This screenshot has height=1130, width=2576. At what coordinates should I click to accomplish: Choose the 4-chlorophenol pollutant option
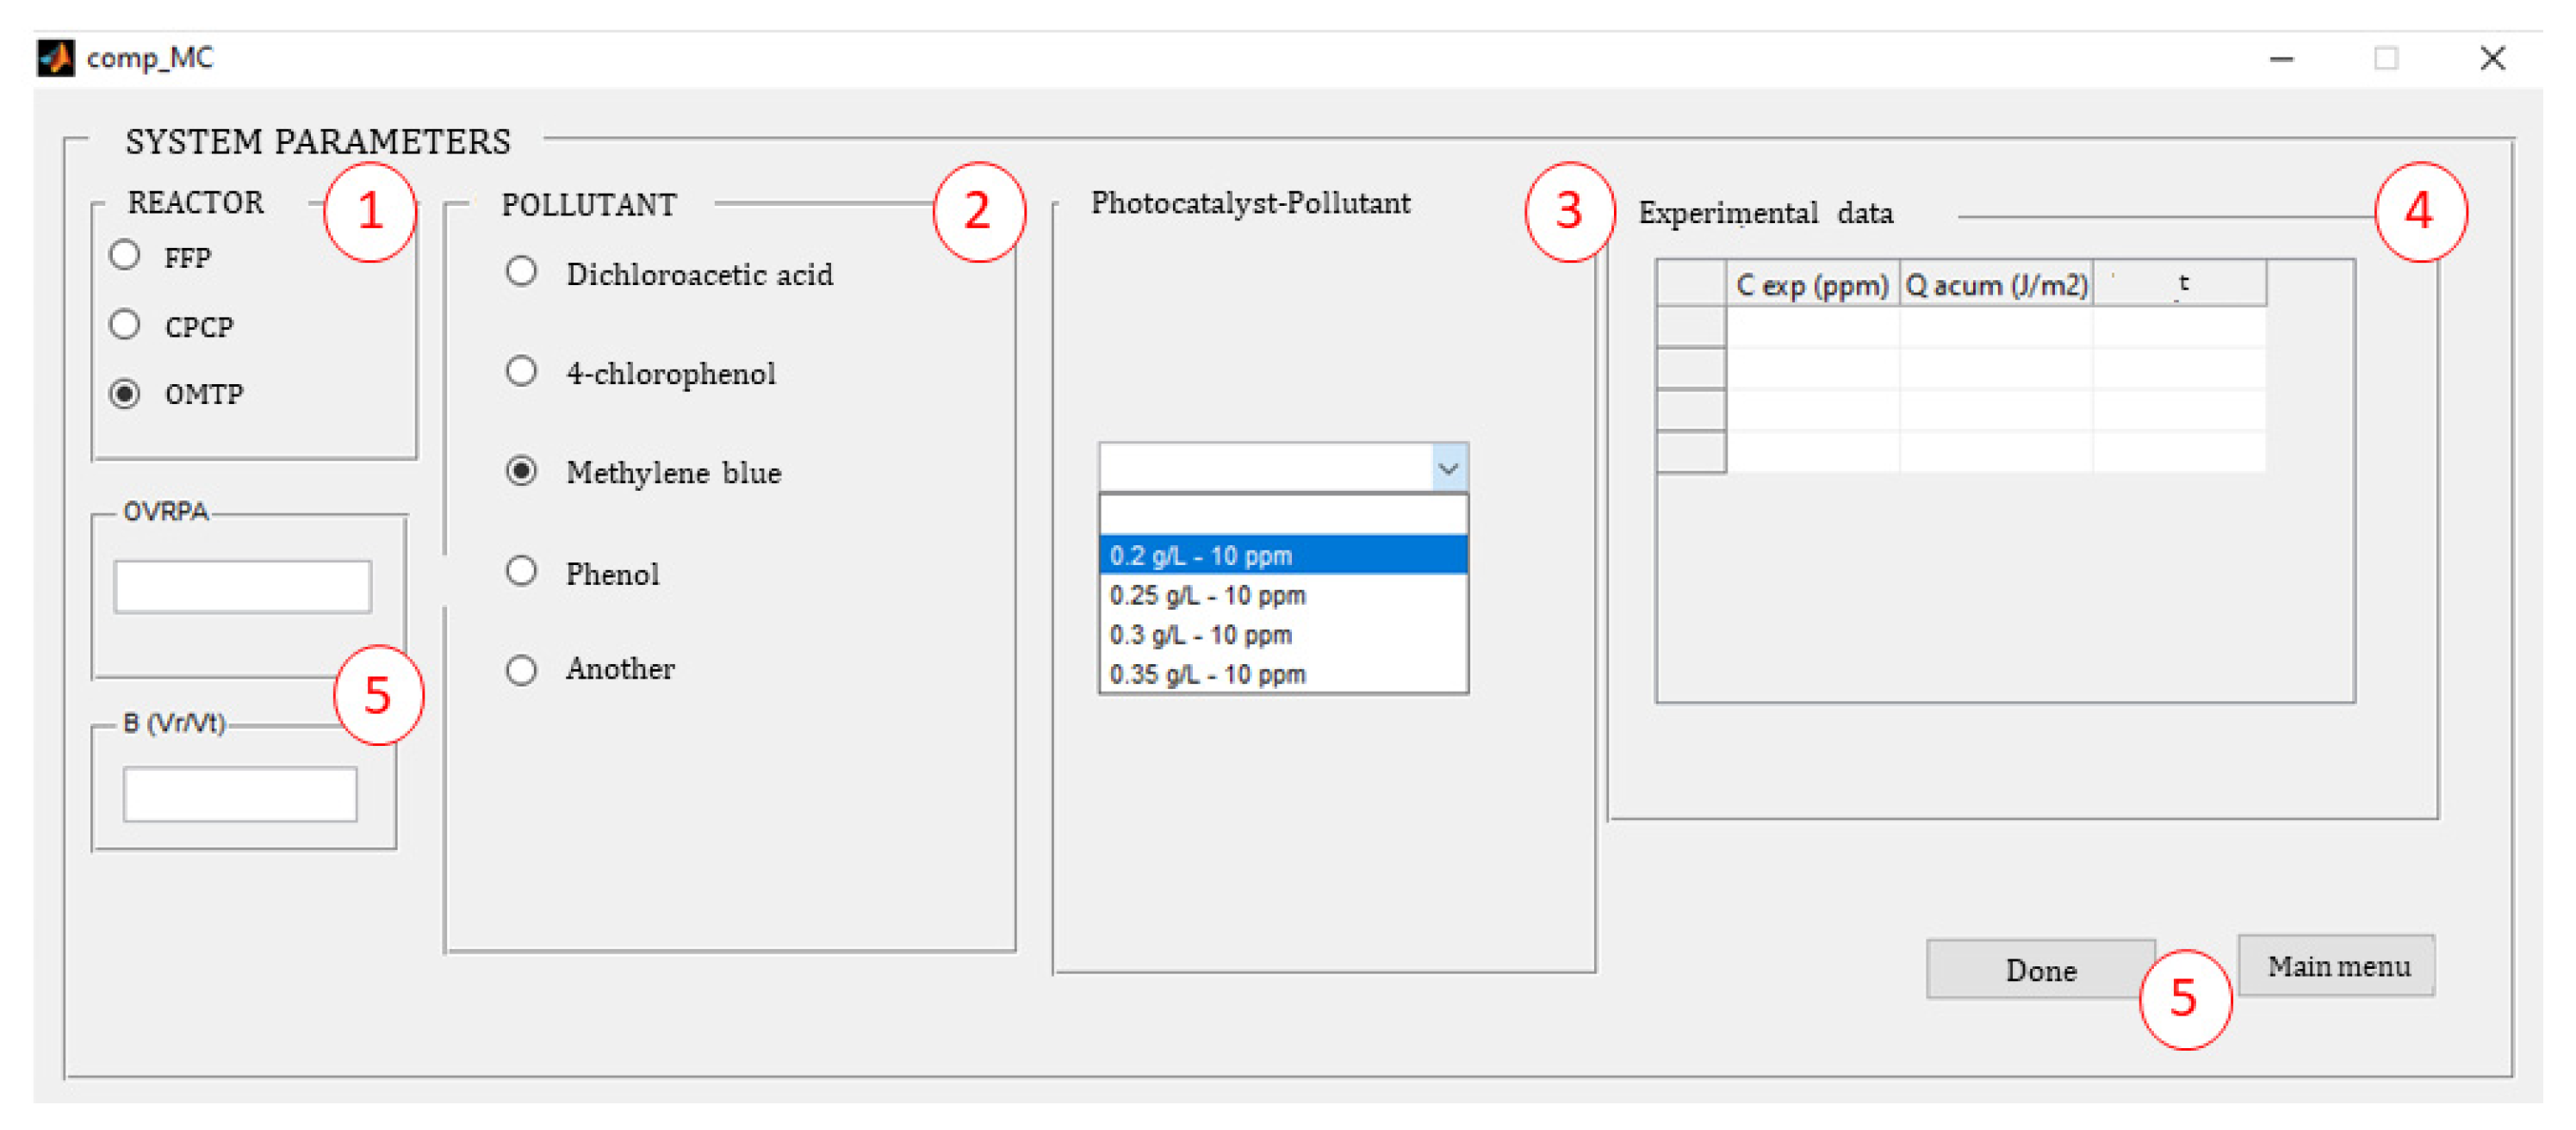[x=521, y=372]
